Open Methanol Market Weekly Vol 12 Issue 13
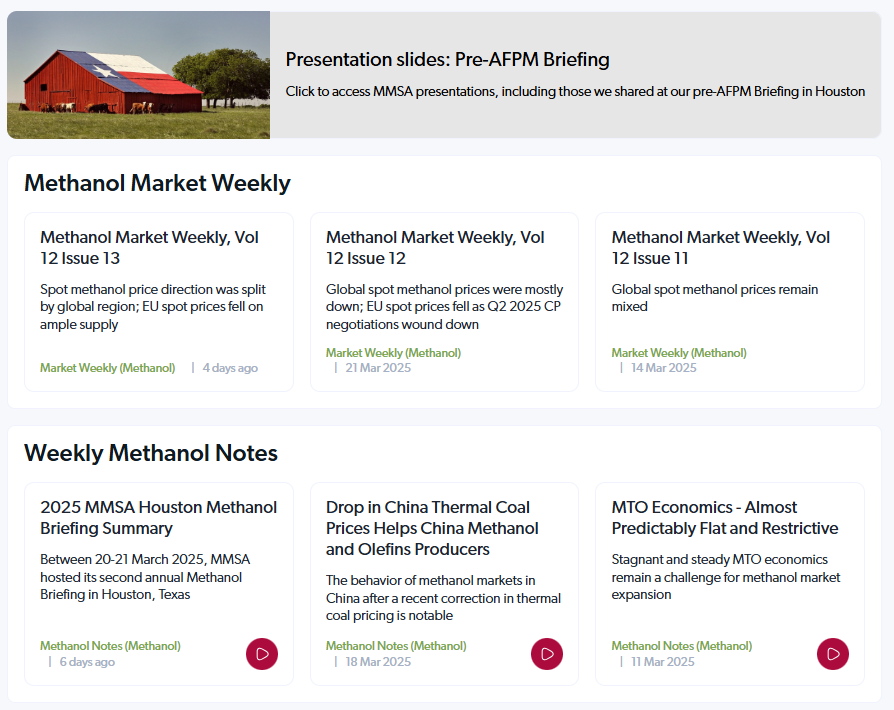 (148, 247)
